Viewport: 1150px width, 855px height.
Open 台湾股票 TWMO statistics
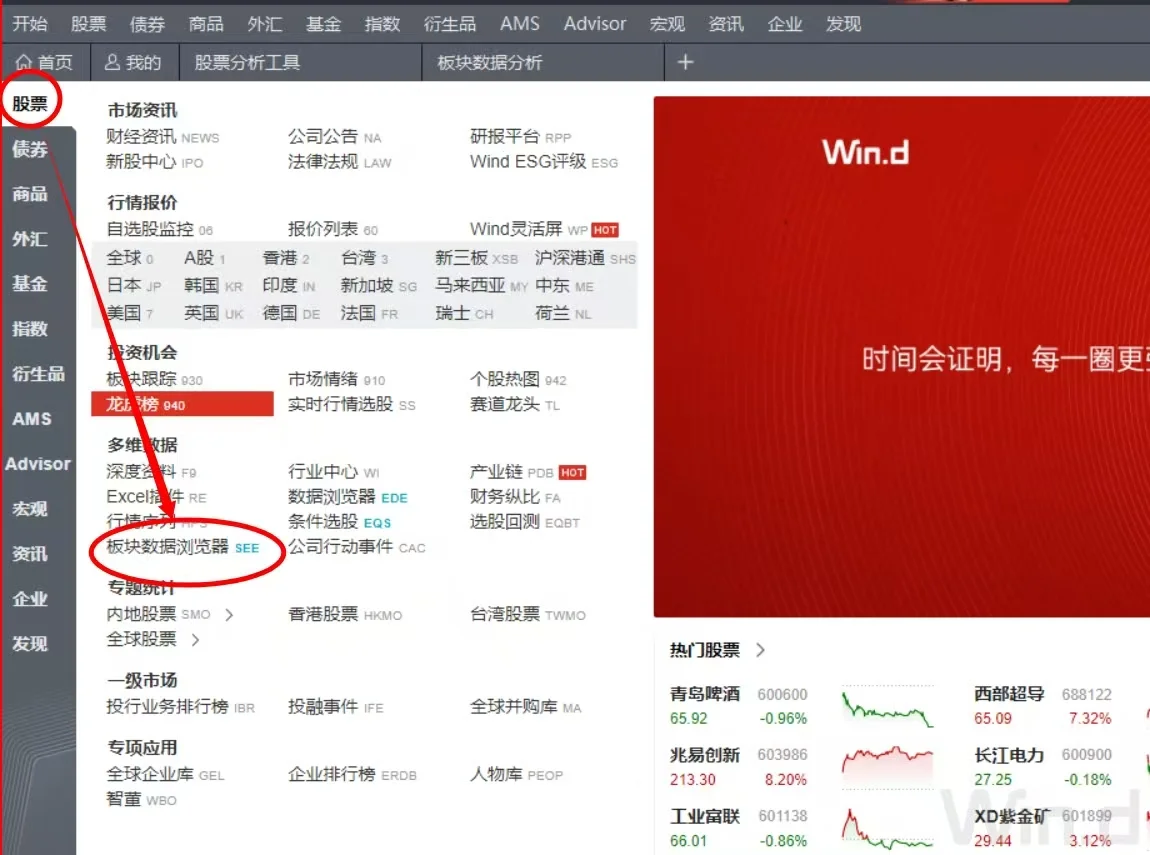coord(528,614)
